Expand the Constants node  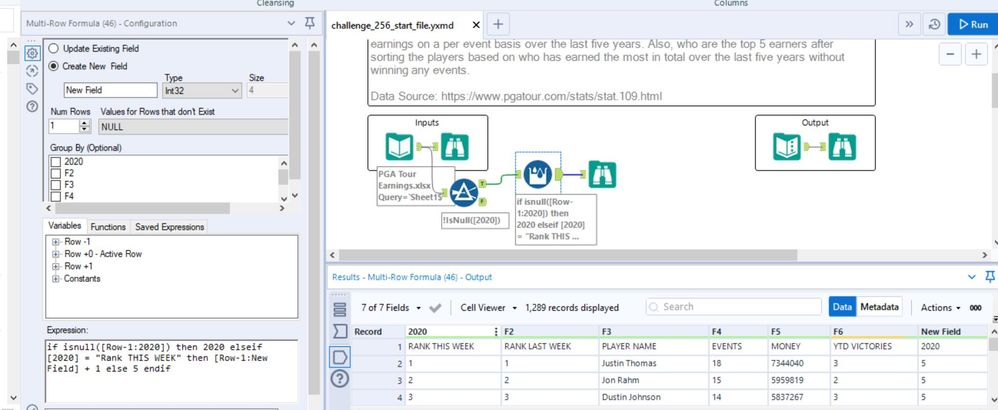pyautogui.click(x=56, y=279)
